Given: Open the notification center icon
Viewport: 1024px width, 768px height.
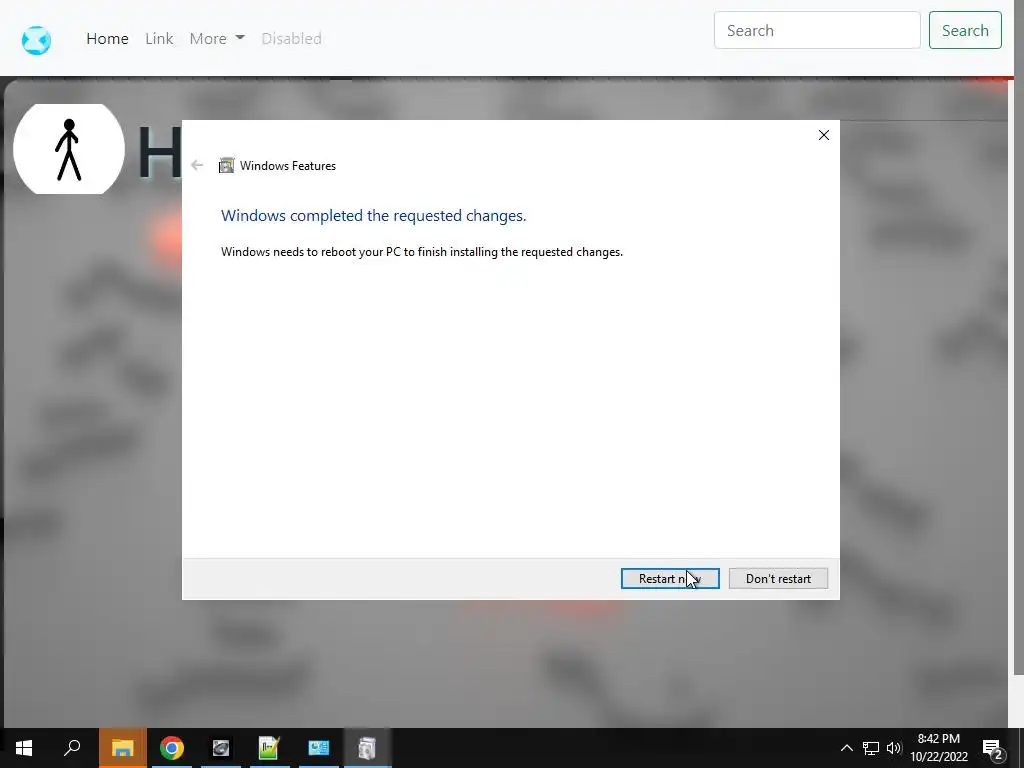Looking at the screenshot, I should point(993,748).
